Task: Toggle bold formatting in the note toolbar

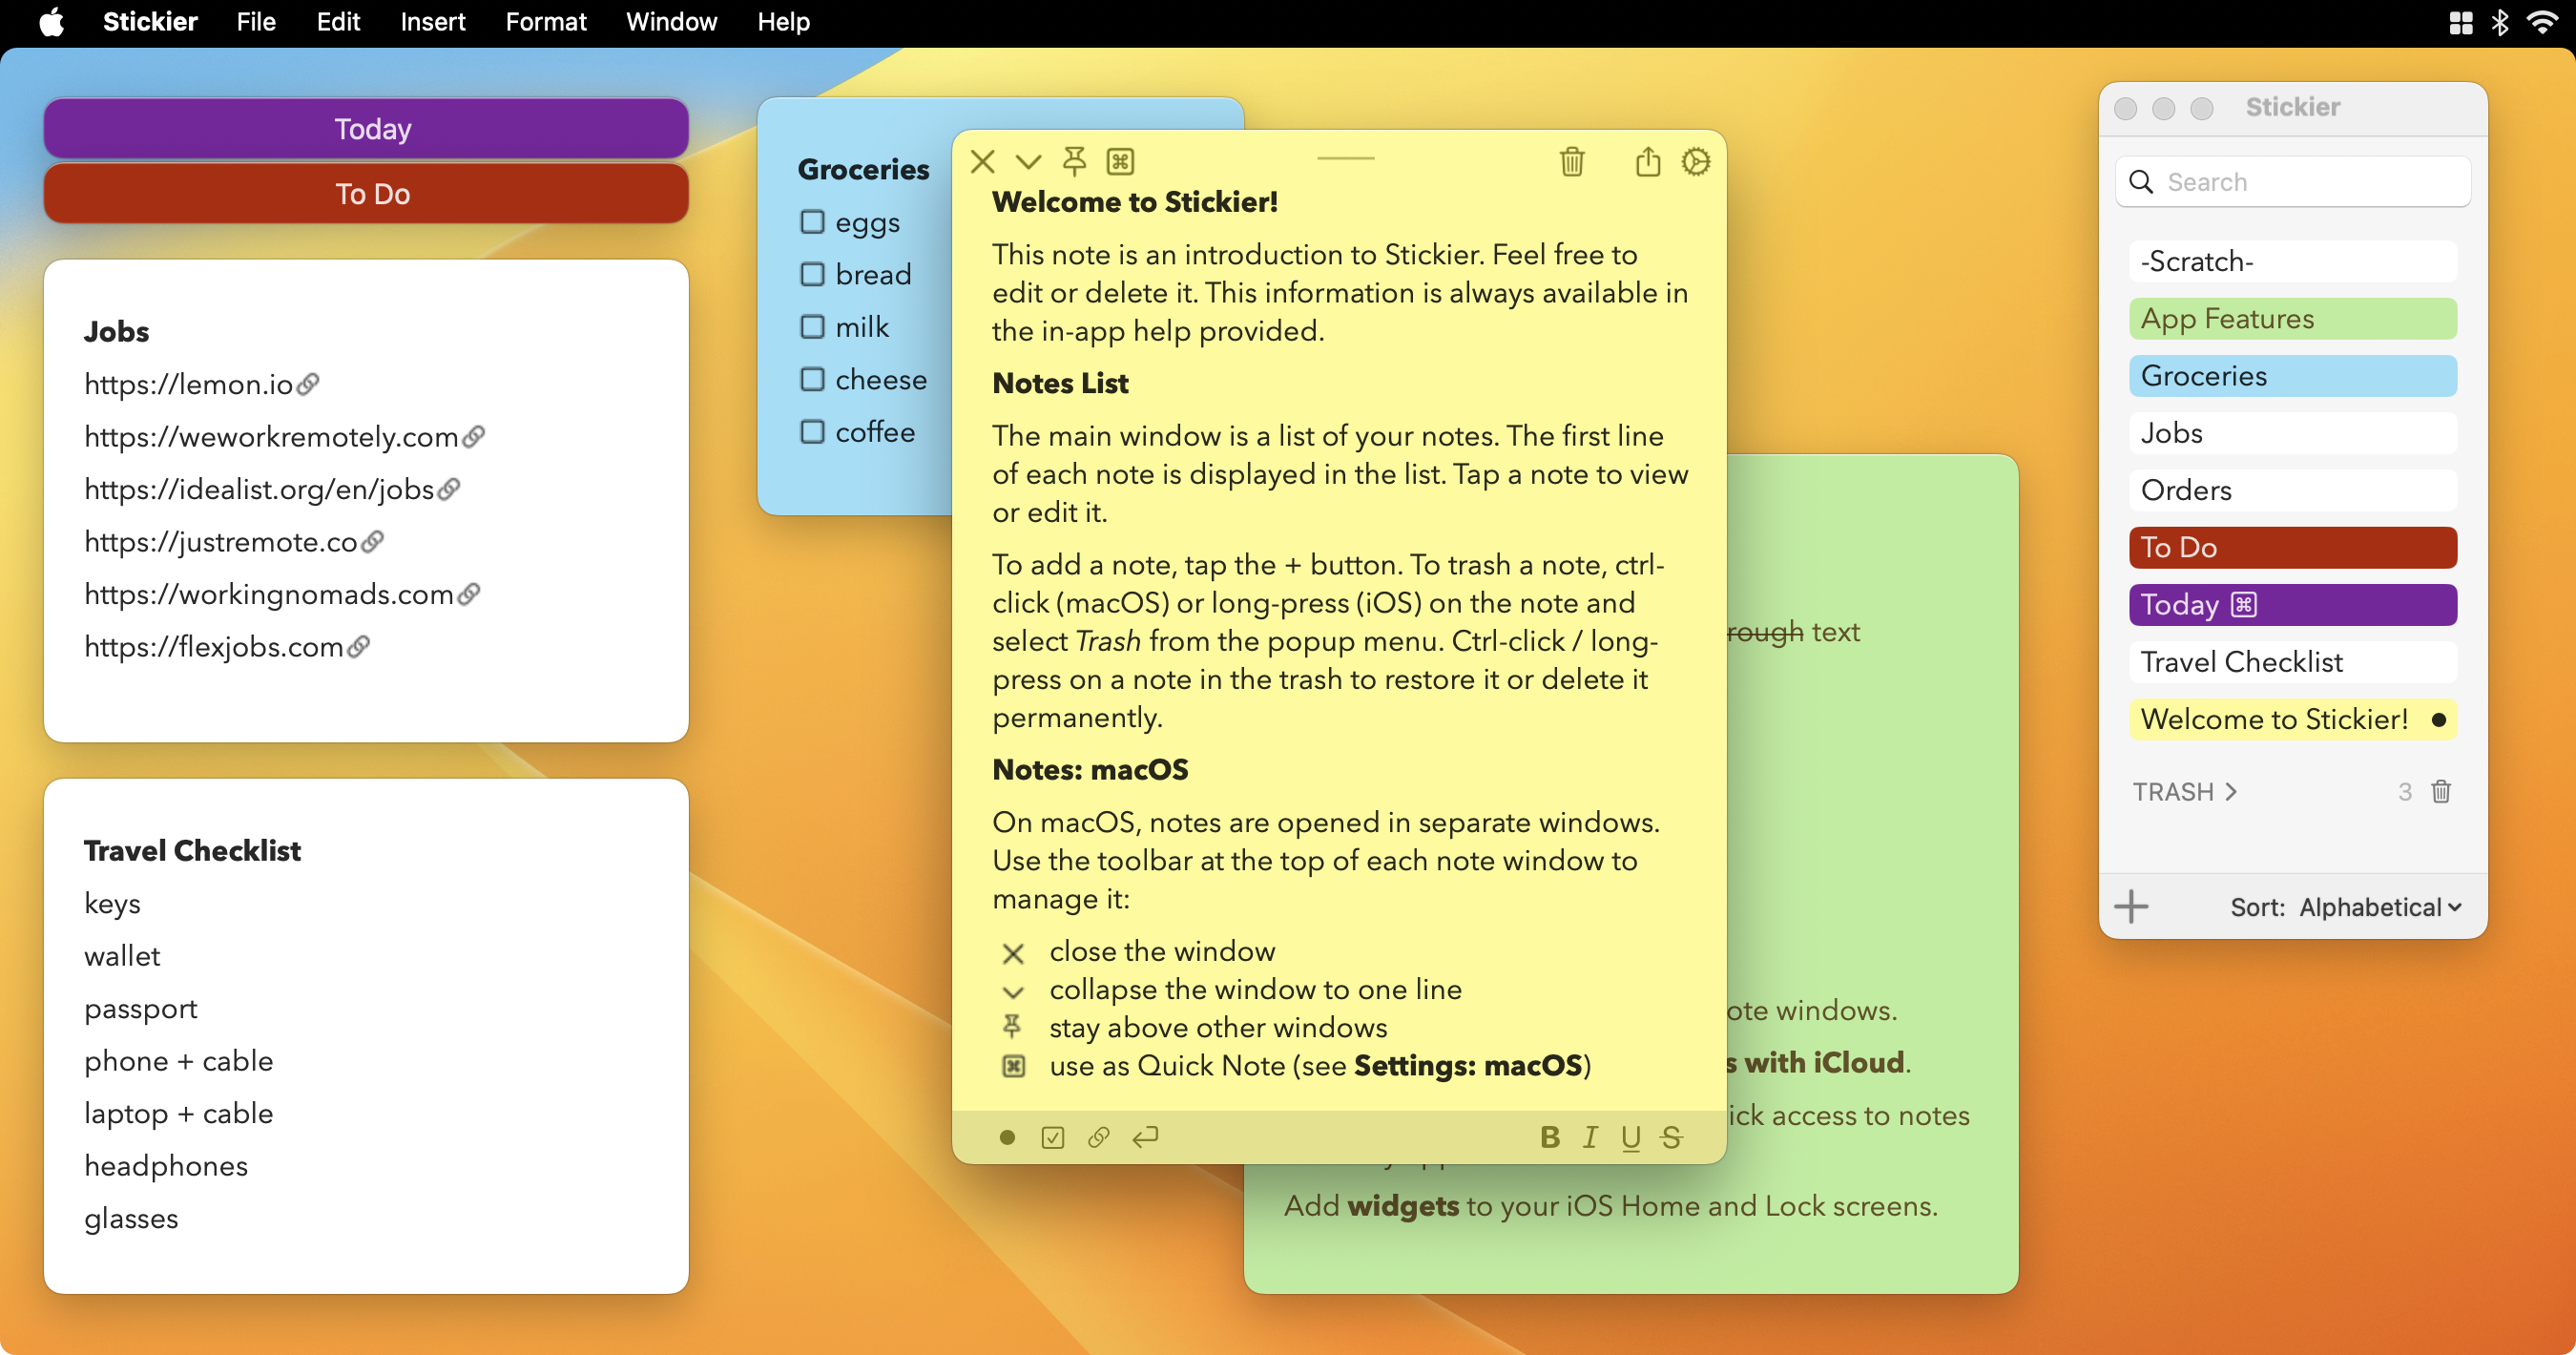Action: pos(1550,1137)
